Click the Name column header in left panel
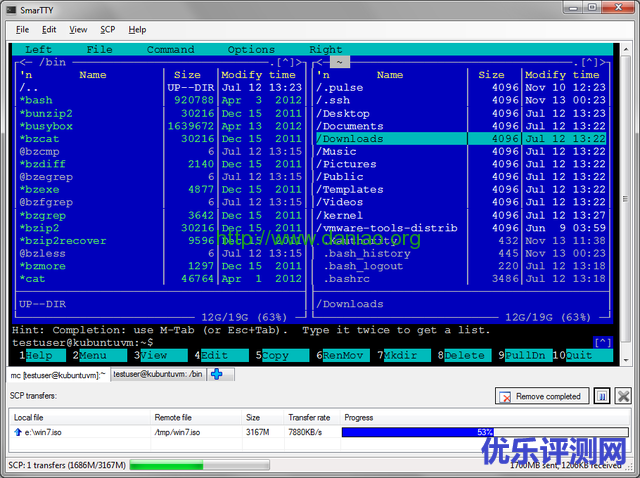The width and height of the screenshot is (640, 478). (x=93, y=75)
